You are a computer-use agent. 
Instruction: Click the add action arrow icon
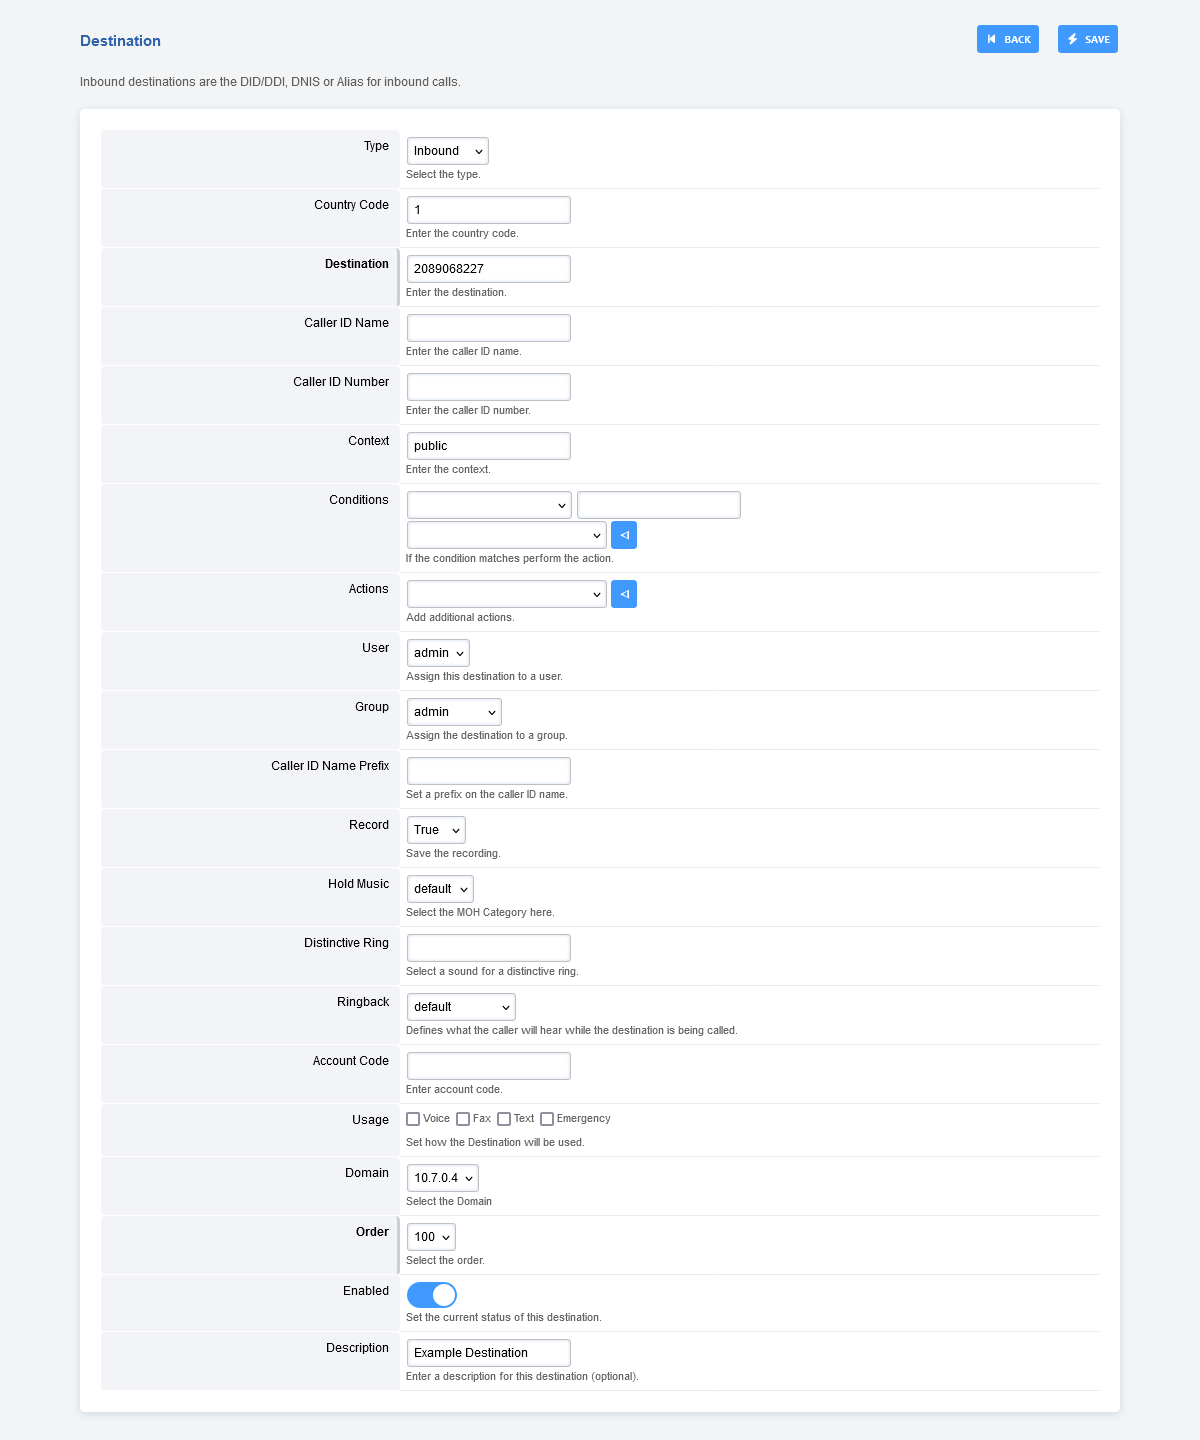(623, 593)
